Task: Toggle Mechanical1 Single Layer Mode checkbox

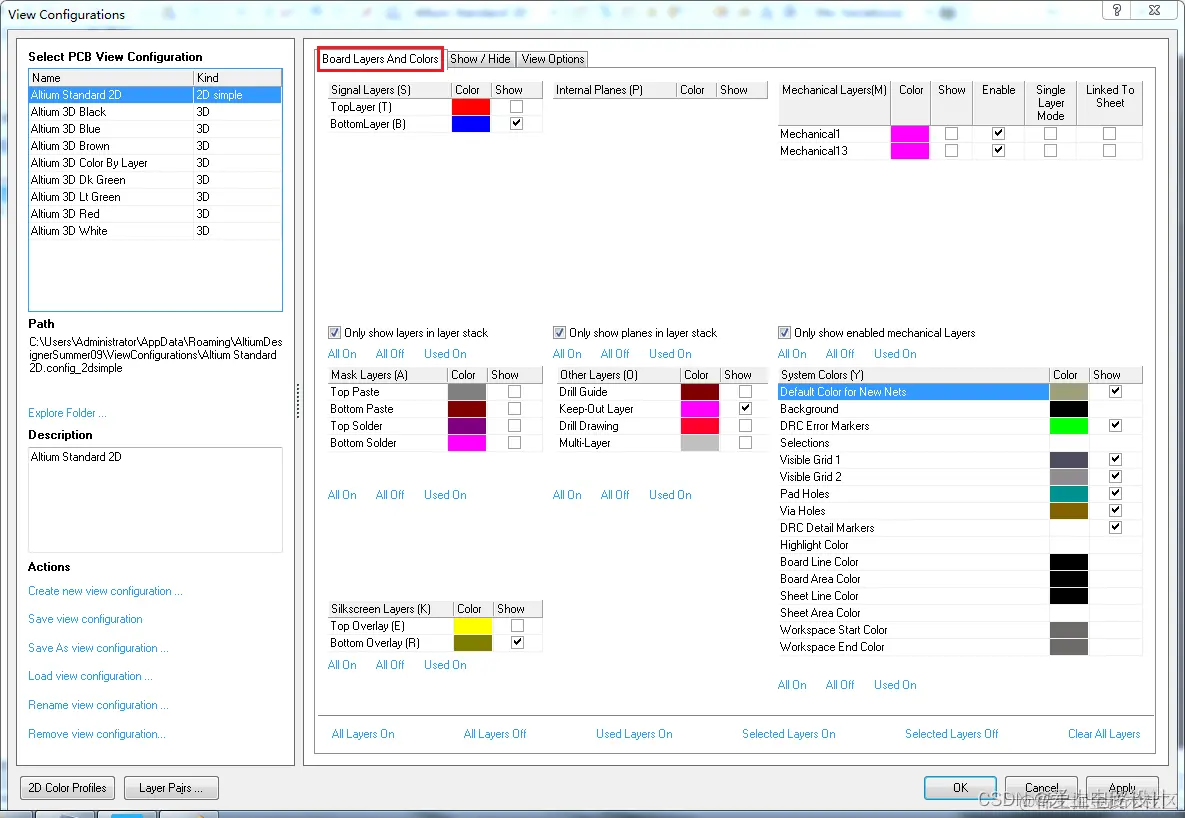Action: 1050,133
